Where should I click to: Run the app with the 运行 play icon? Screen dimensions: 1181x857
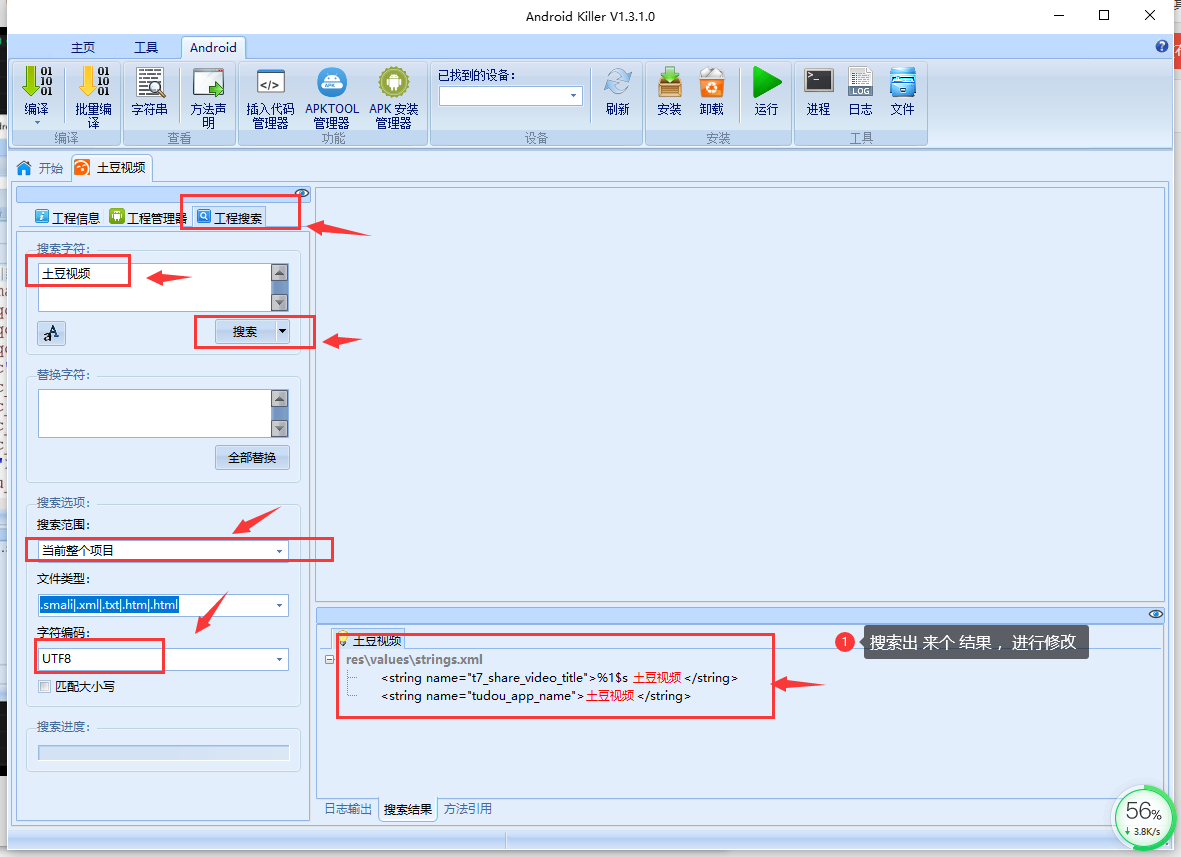click(767, 83)
